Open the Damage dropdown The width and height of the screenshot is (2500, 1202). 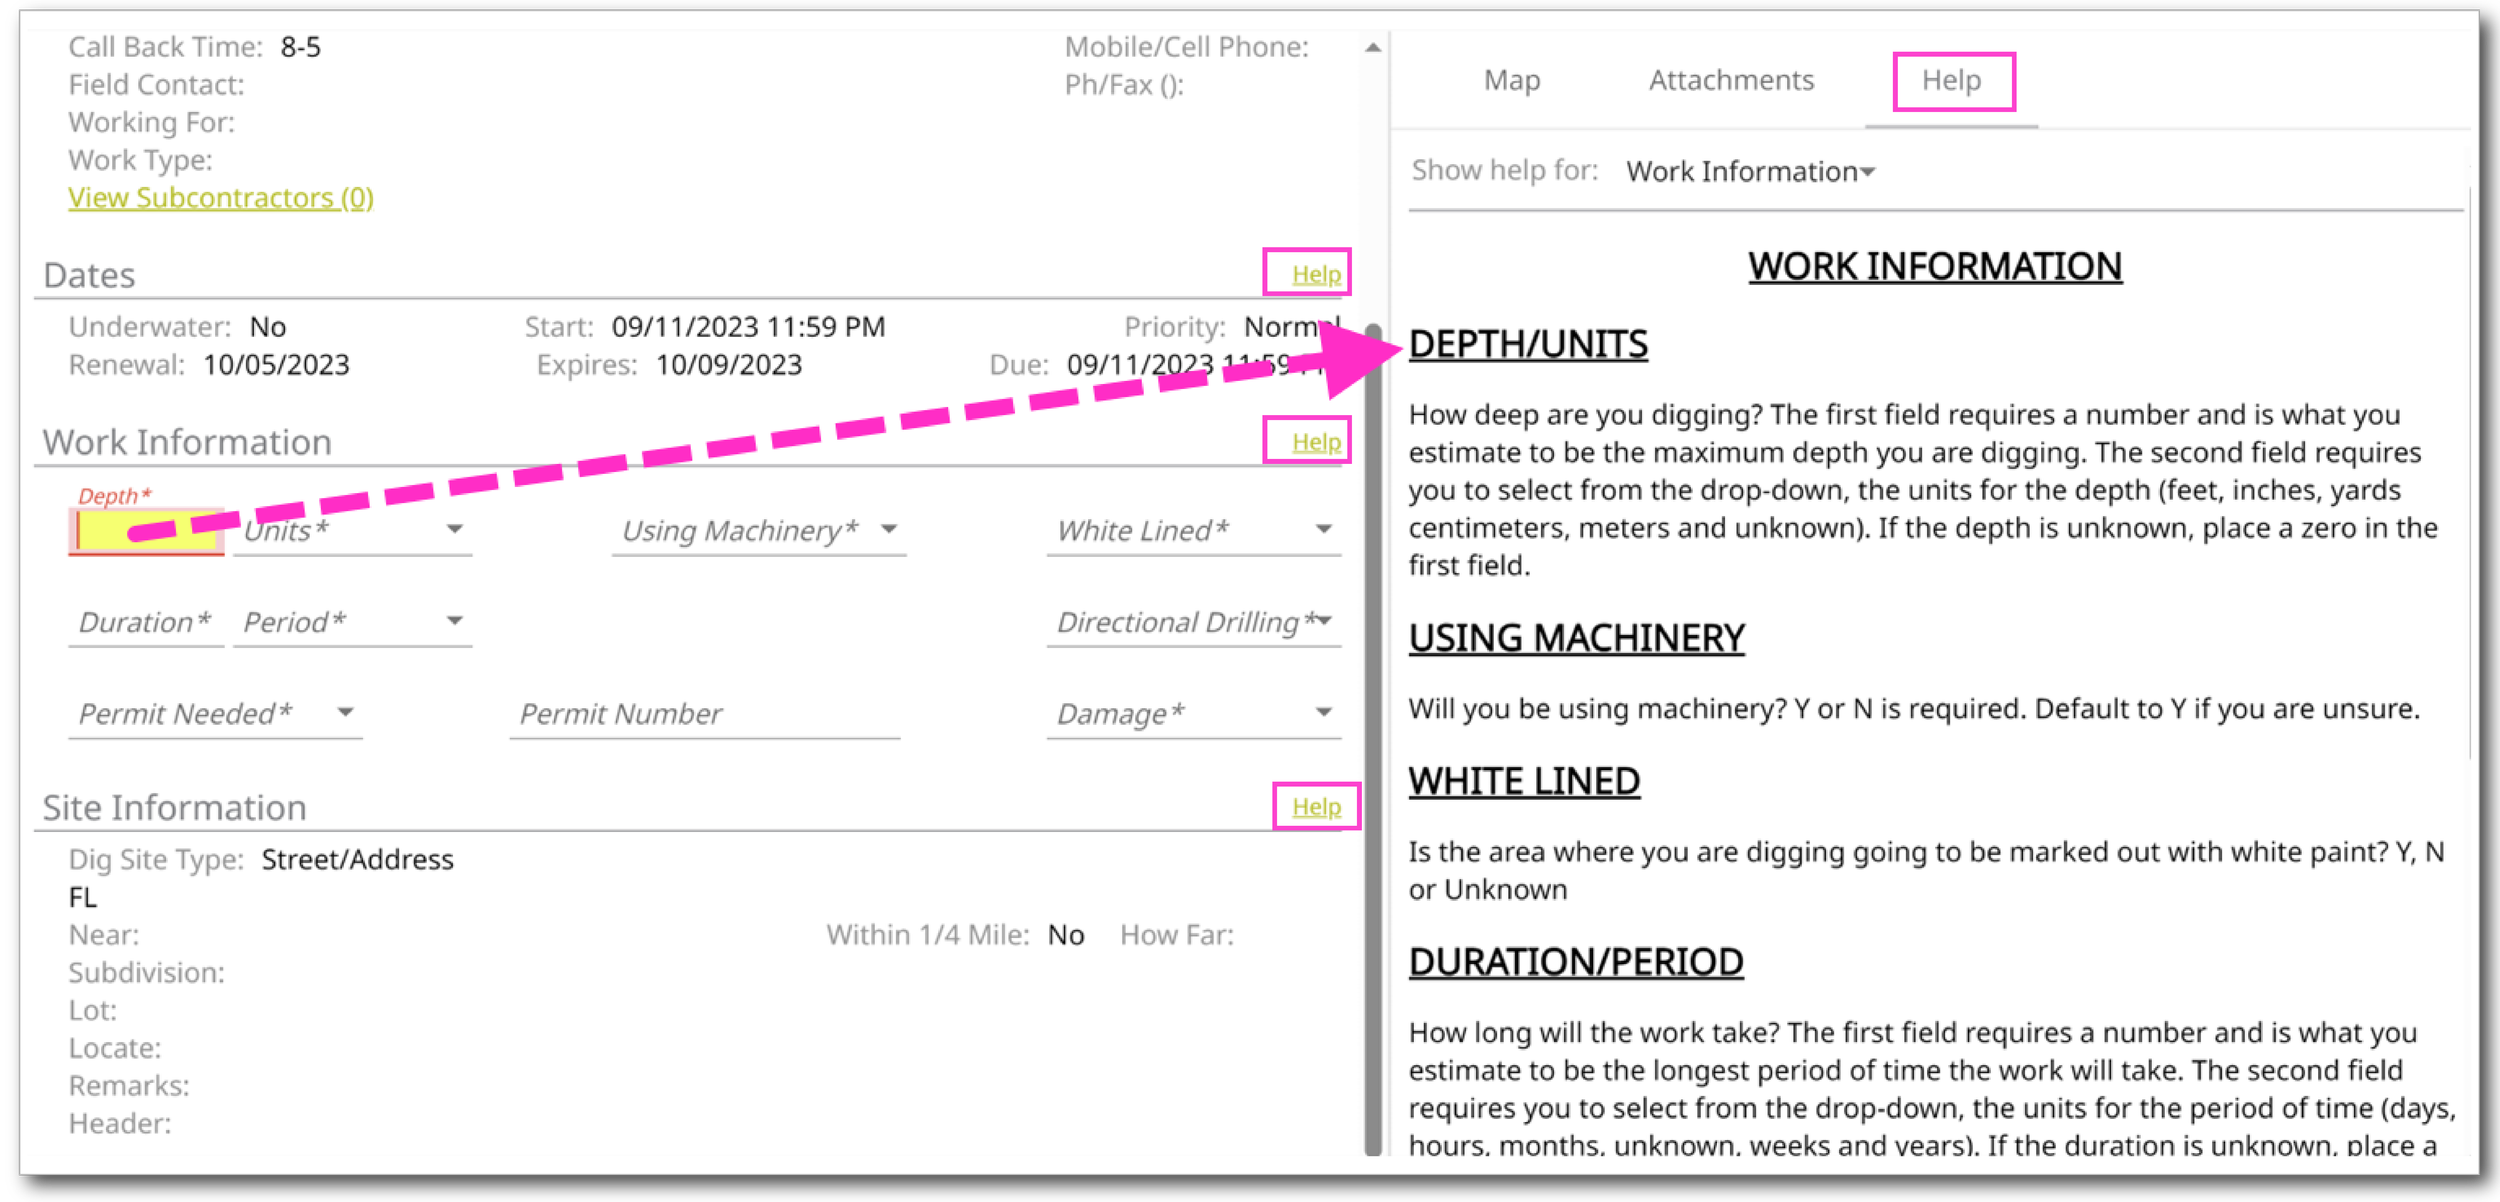coord(1322,713)
